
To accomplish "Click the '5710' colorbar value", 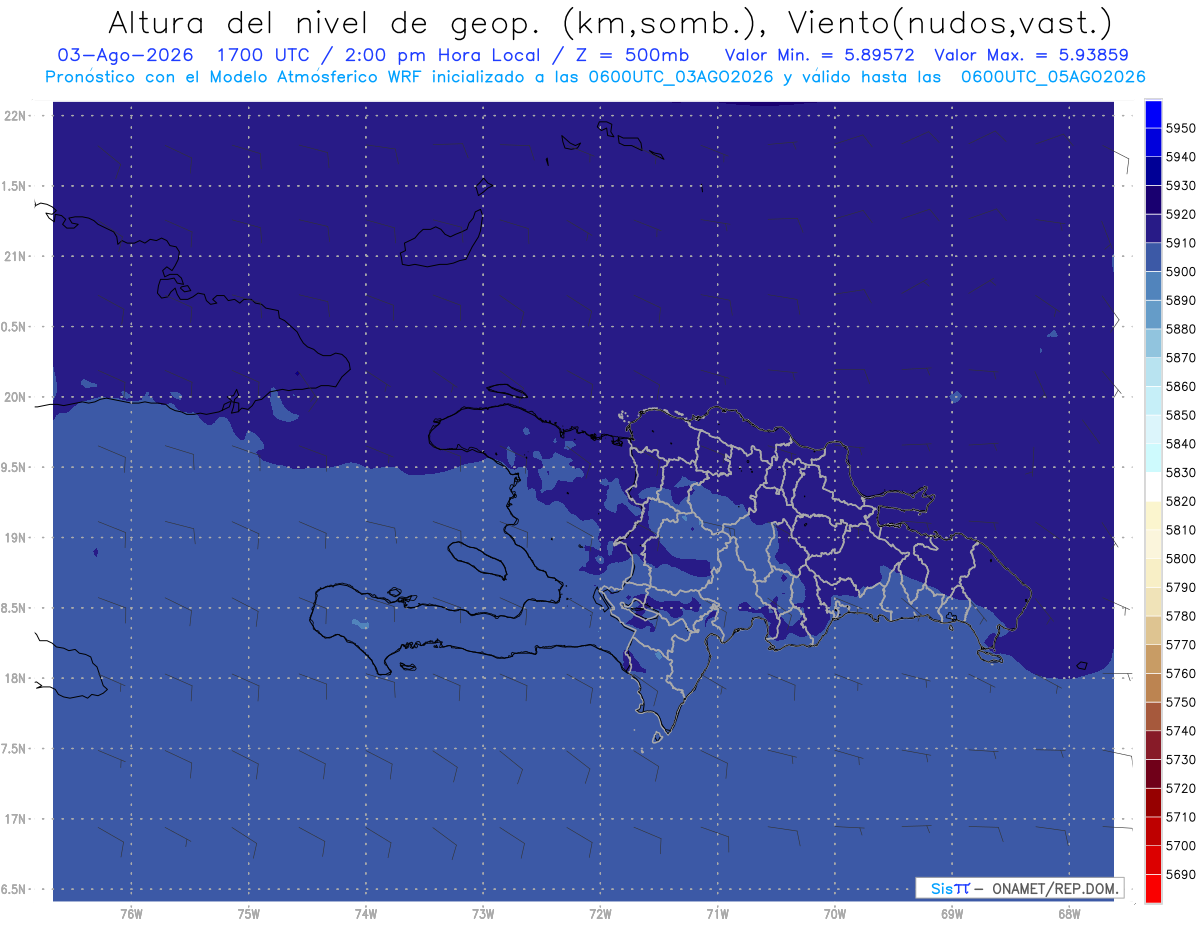I will pos(1180,817).
